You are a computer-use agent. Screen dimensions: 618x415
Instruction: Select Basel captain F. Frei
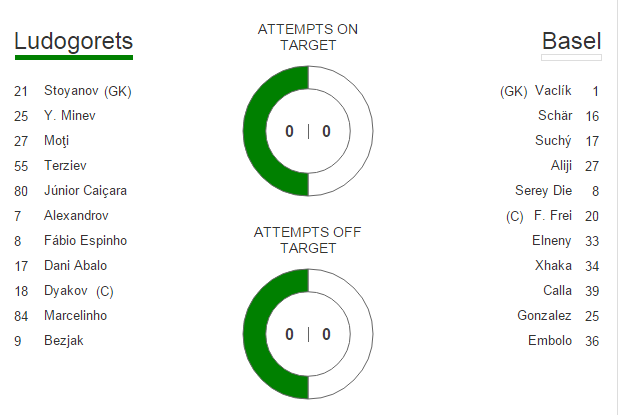(550, 216)
